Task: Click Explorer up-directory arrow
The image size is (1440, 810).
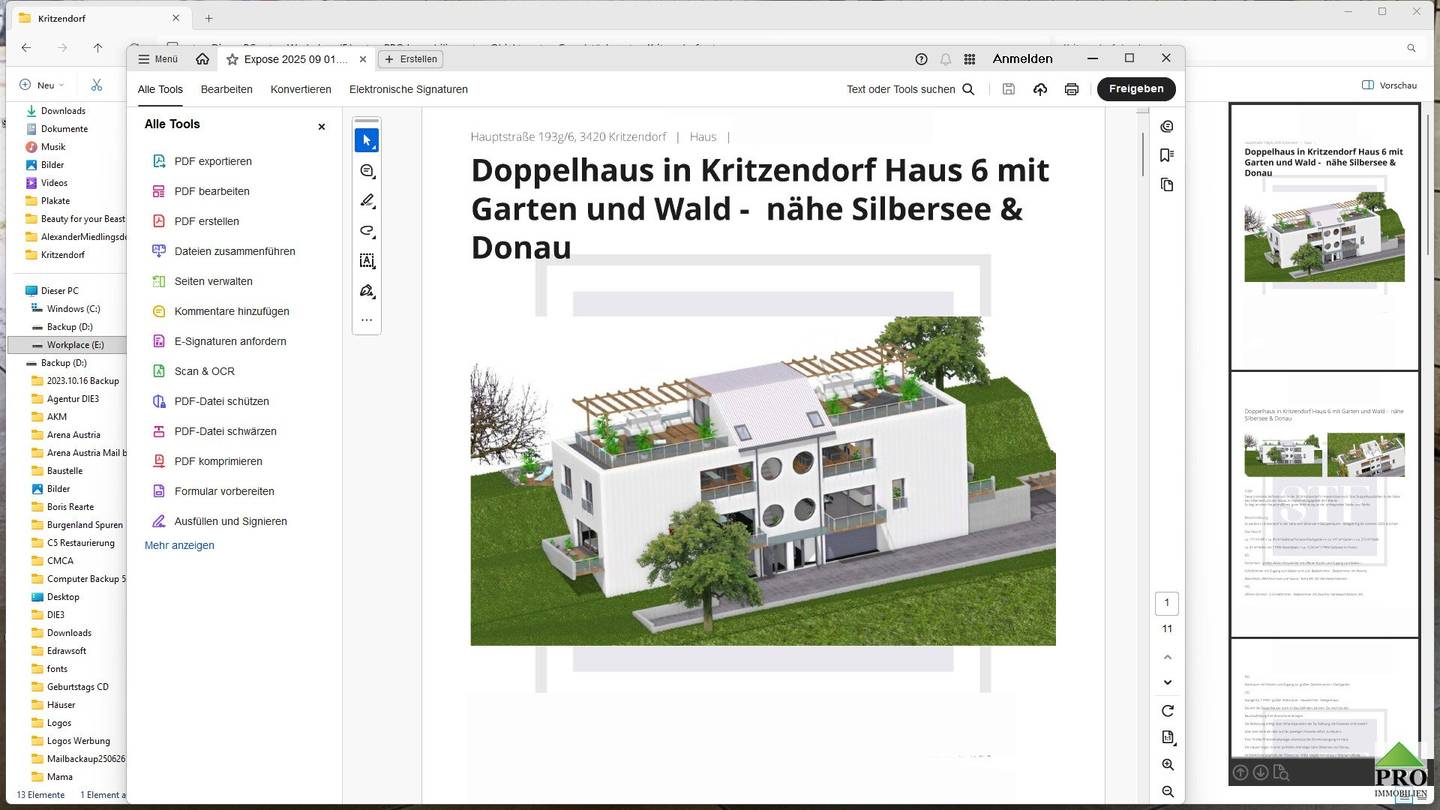Action: tap(97, 47)
